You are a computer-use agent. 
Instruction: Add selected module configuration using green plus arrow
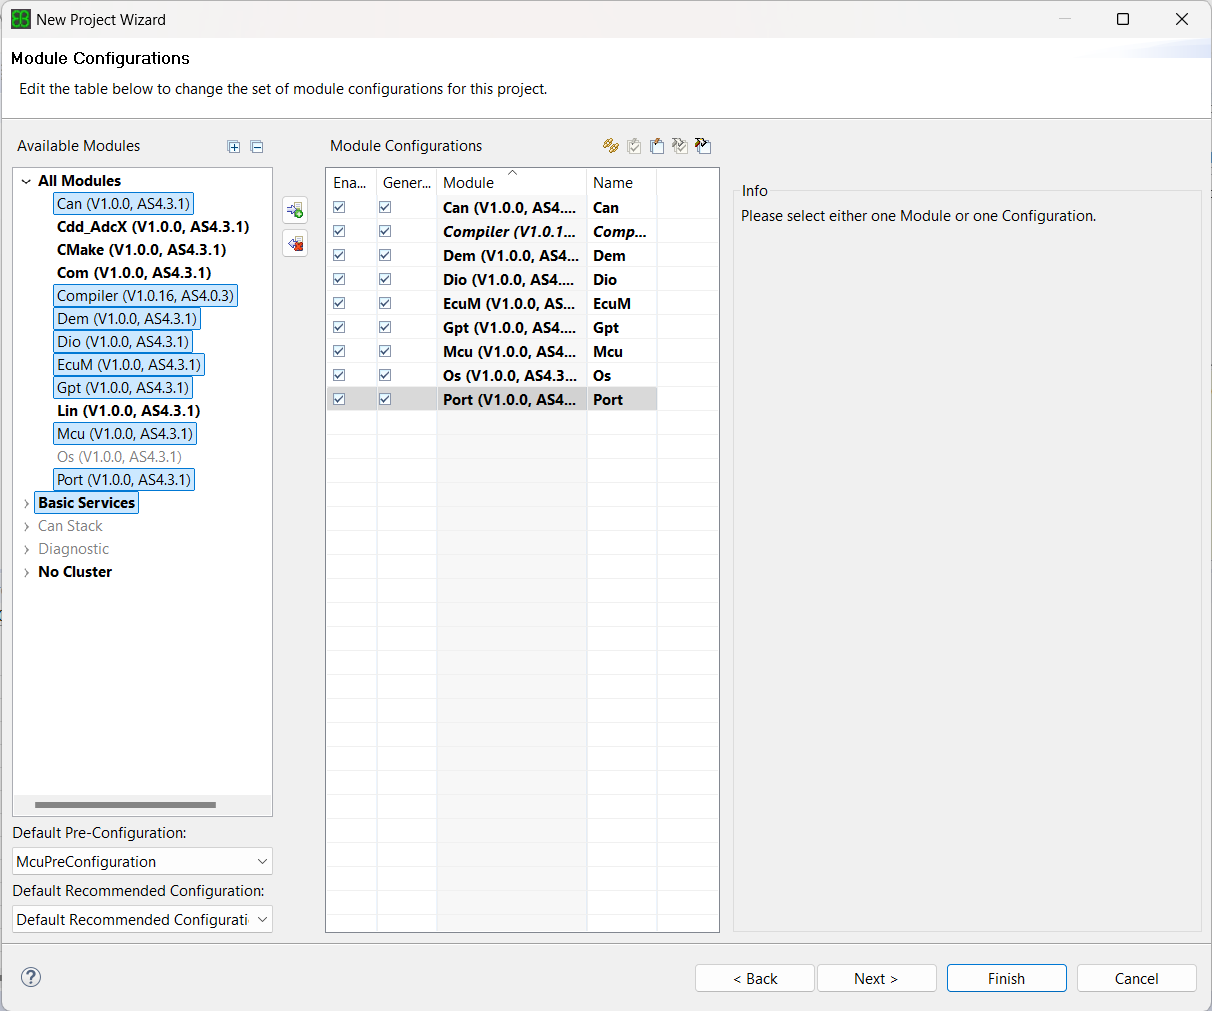295,210
